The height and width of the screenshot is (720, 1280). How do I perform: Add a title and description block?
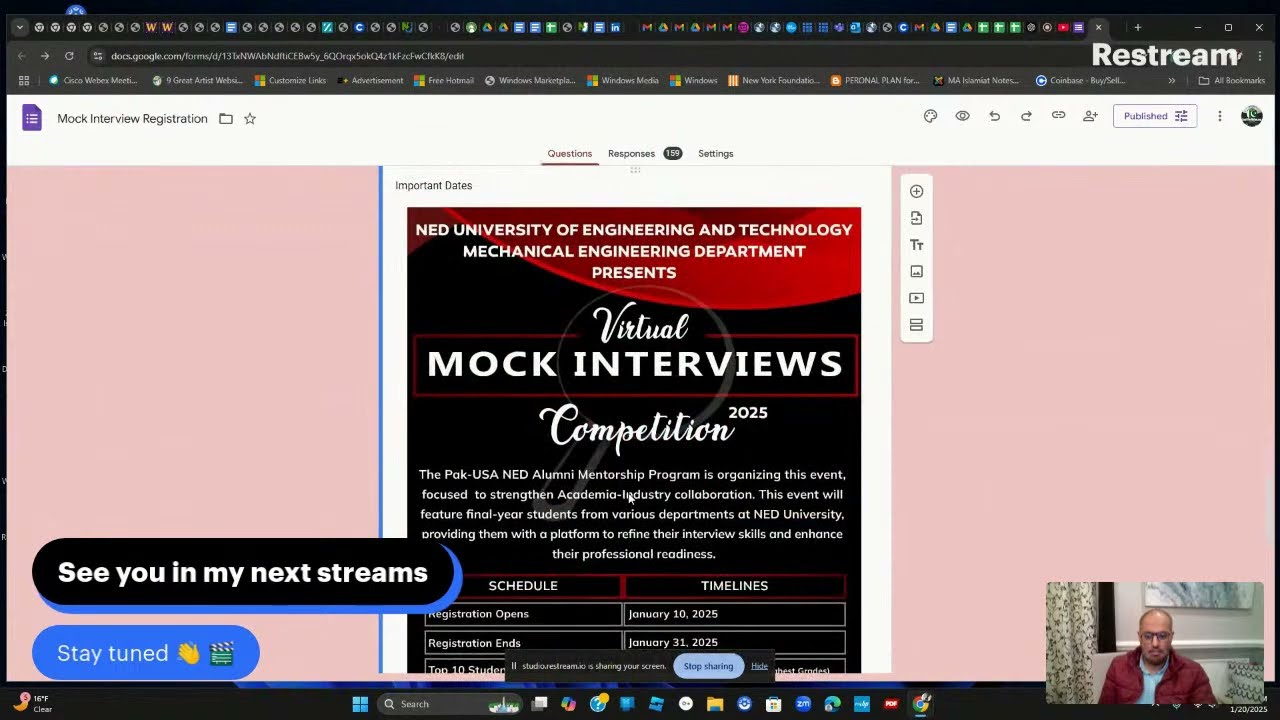pos(916,245)
